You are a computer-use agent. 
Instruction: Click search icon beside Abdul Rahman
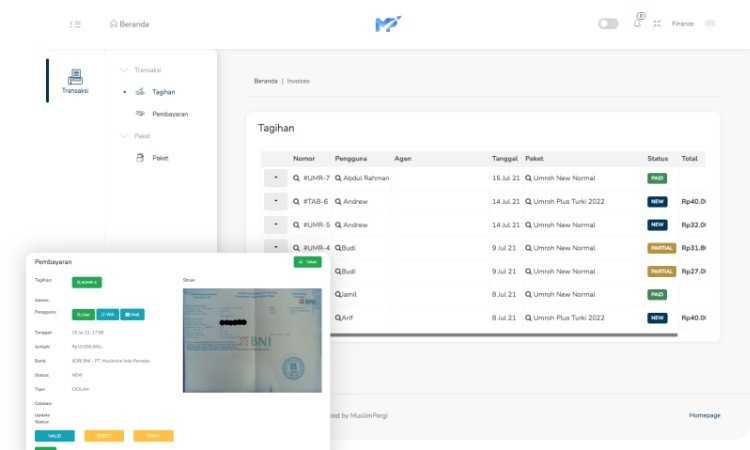click(x=338, y=178)
